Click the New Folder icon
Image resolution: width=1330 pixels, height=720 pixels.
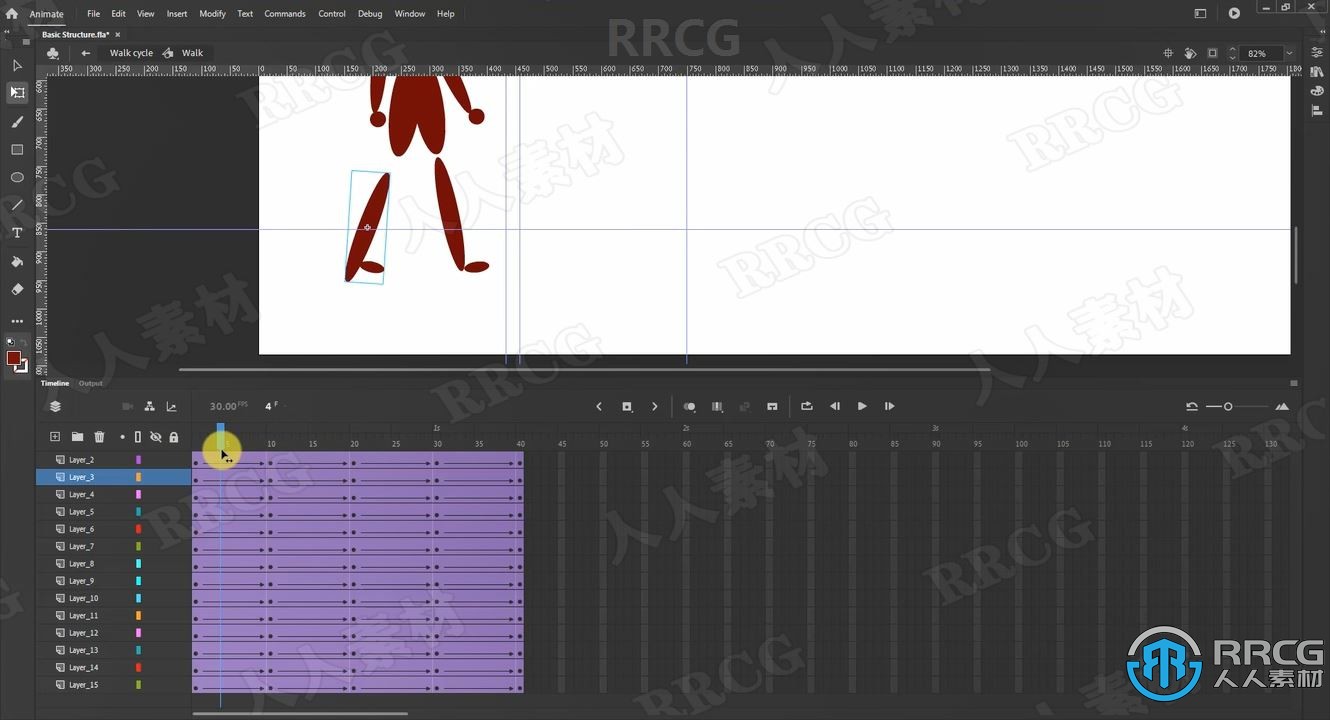coord(77,437)
